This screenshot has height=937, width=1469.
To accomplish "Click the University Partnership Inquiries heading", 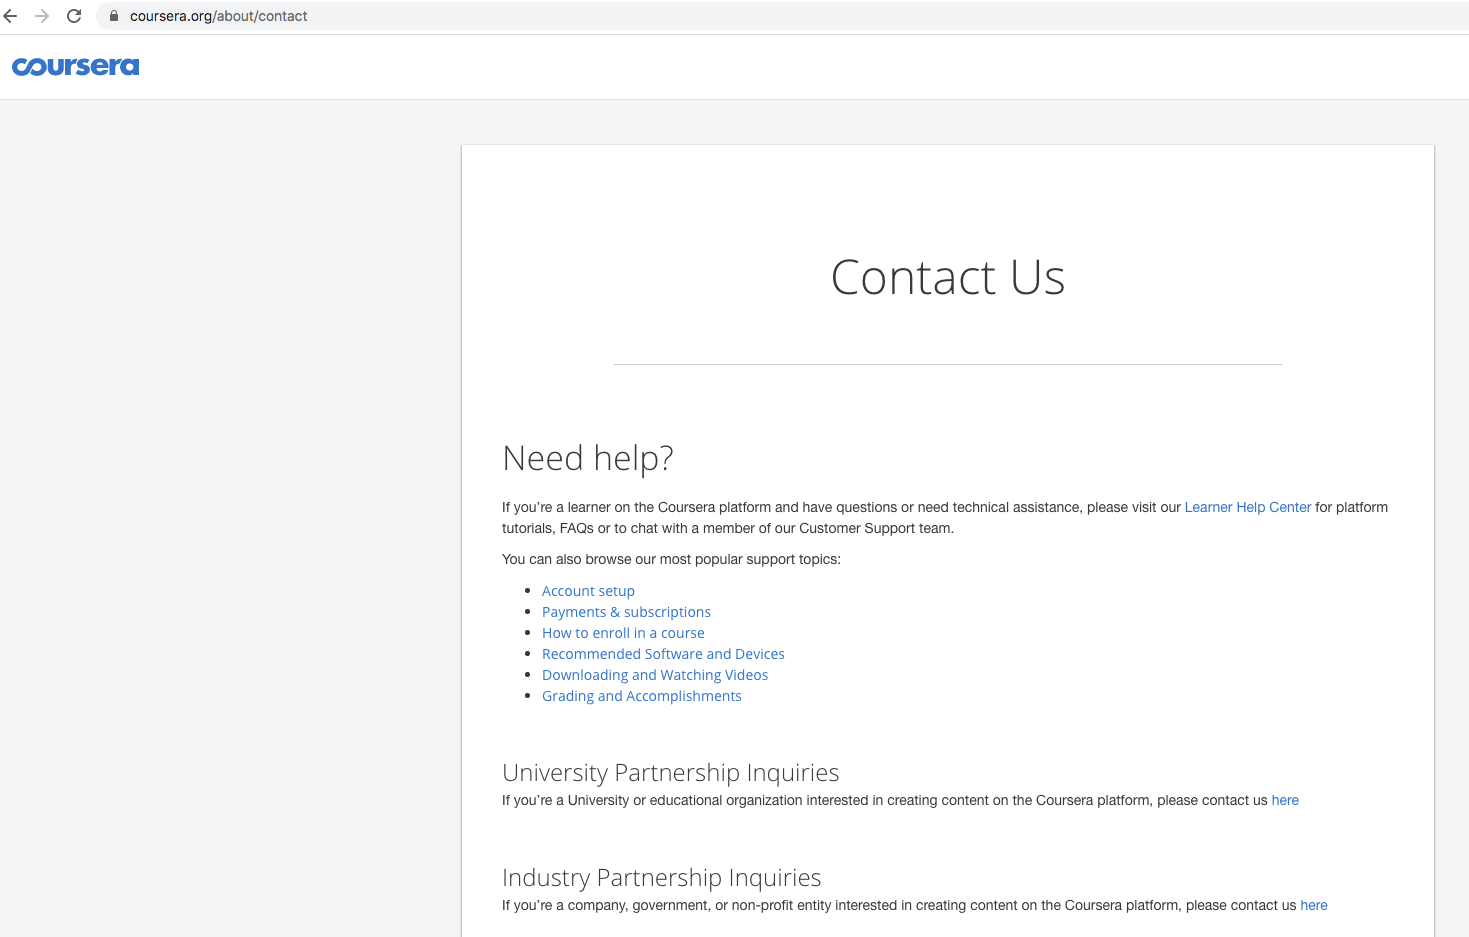I will tap(671, 772).
